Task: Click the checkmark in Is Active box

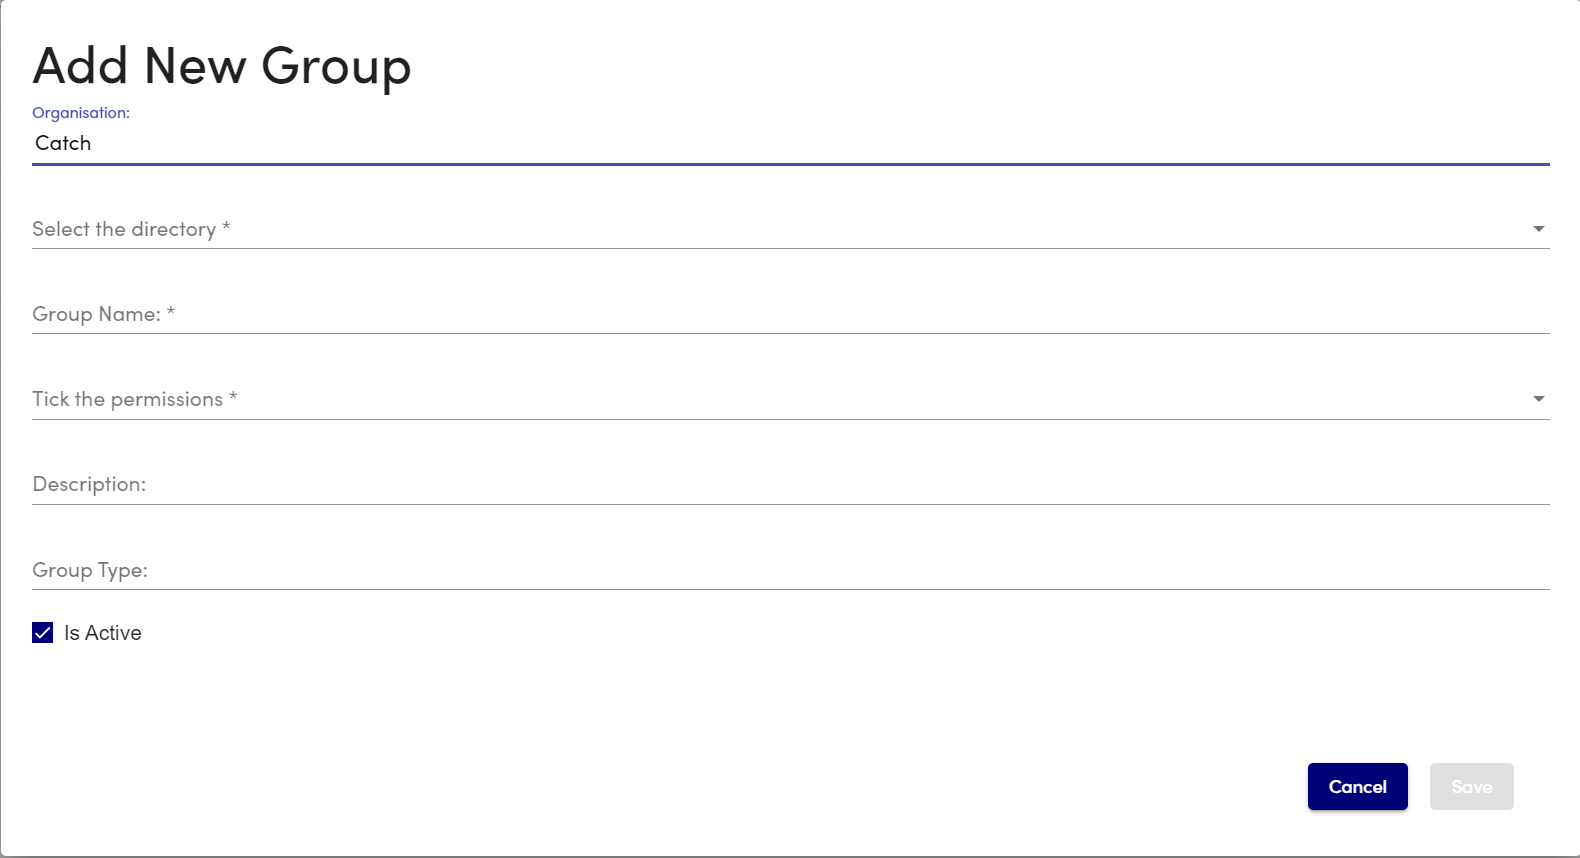Action: pyautogui.click(x=43, y=633)
